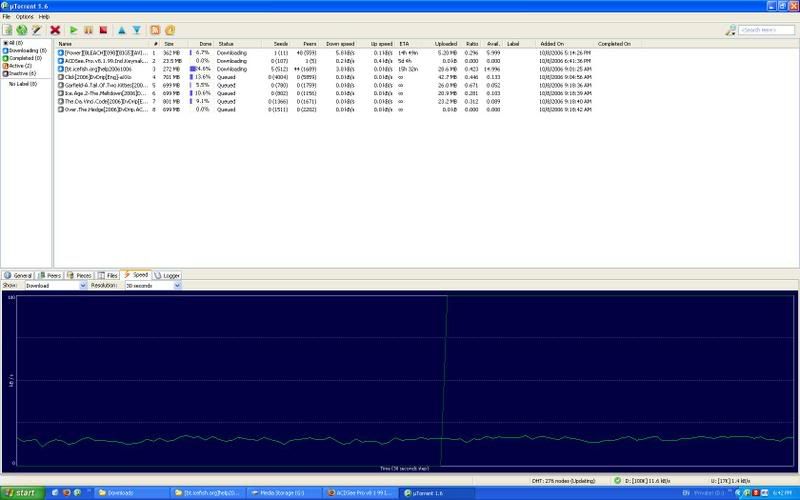Switch to the Speed tab
This screenshot has width=800, height=500.
point(136,275)
